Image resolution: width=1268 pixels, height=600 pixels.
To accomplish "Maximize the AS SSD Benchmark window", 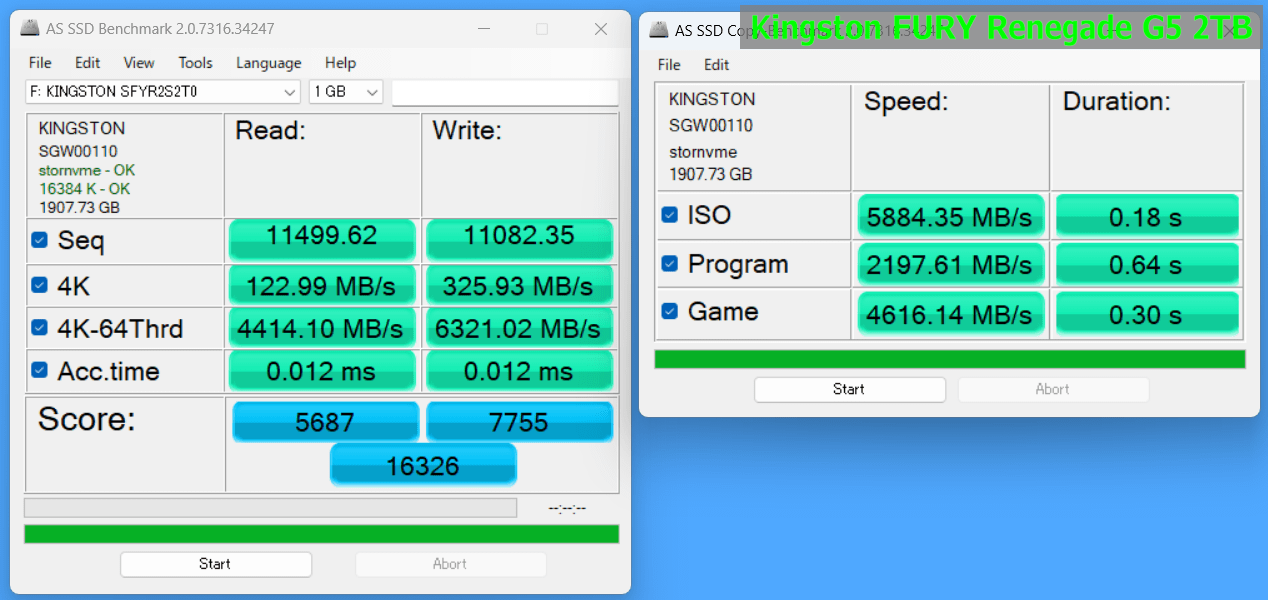I will [542, 29].
